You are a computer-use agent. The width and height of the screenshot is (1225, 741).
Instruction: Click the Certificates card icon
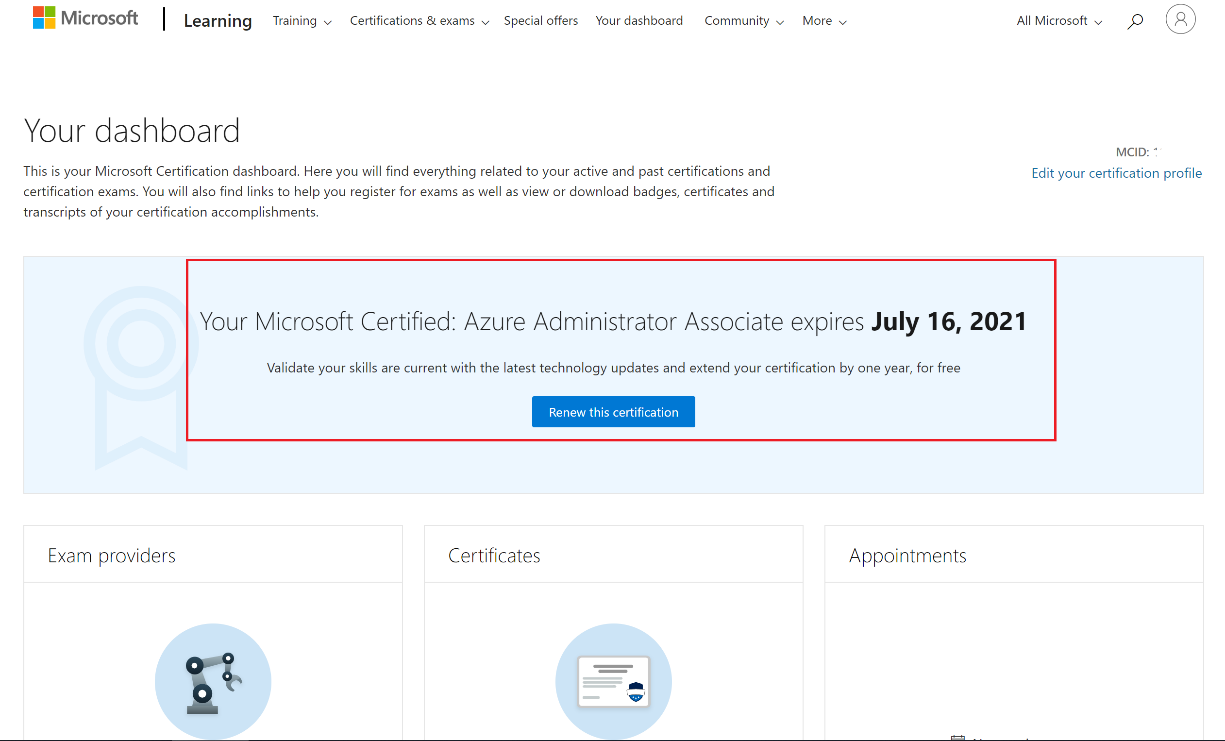coord(614,681)
